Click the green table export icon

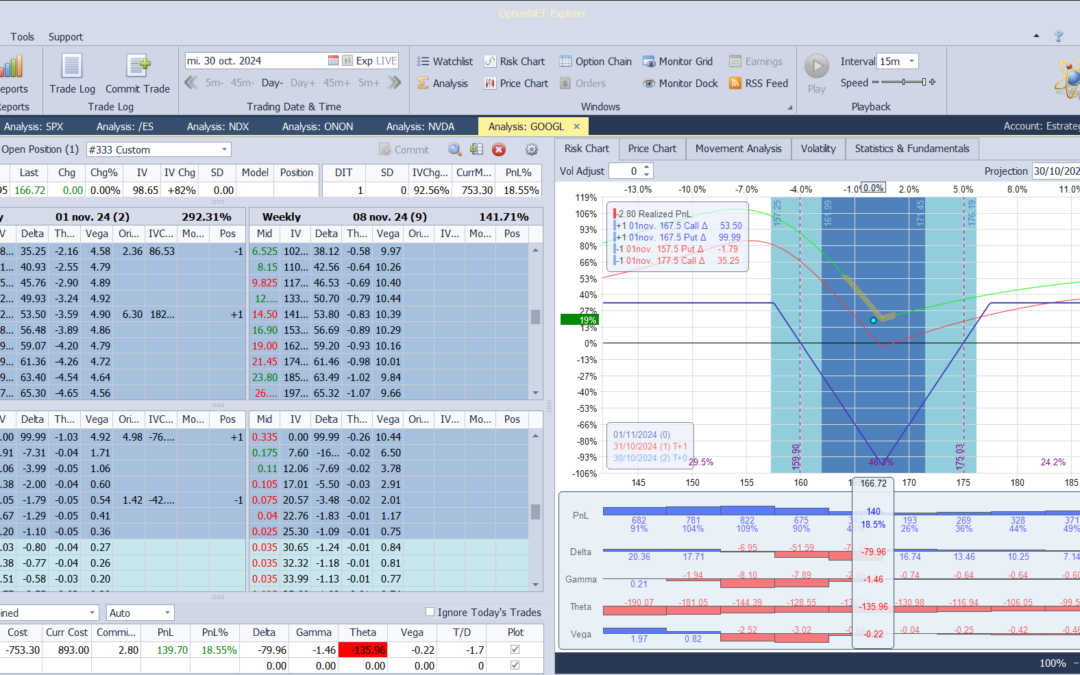pyautogui.click(x=477, y=149)
